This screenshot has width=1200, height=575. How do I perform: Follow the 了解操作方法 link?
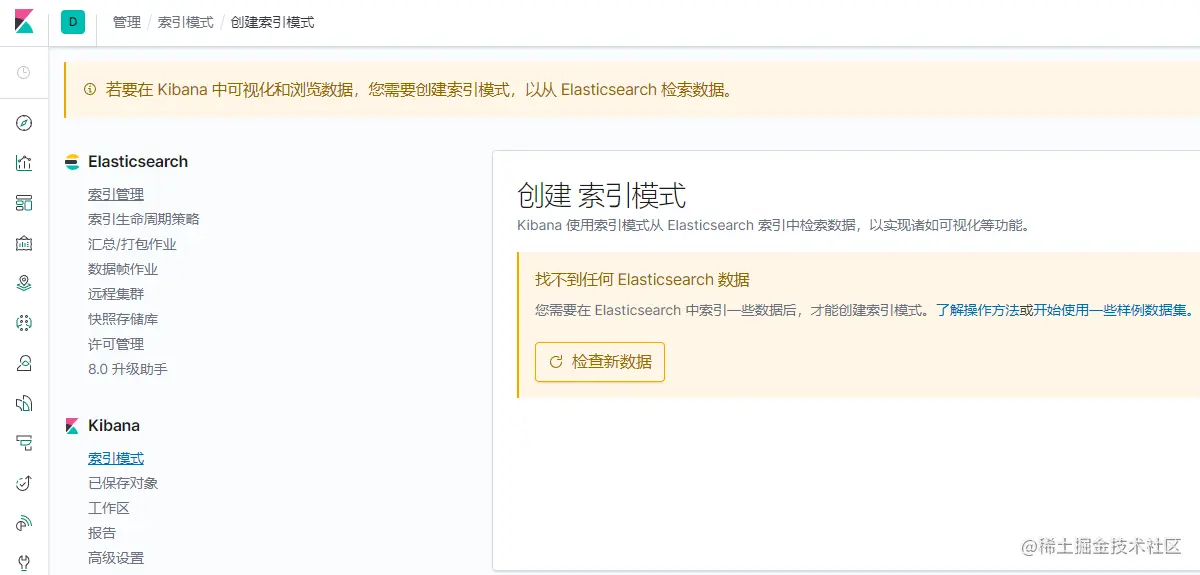pyautogui.click(x=977, y=310)
